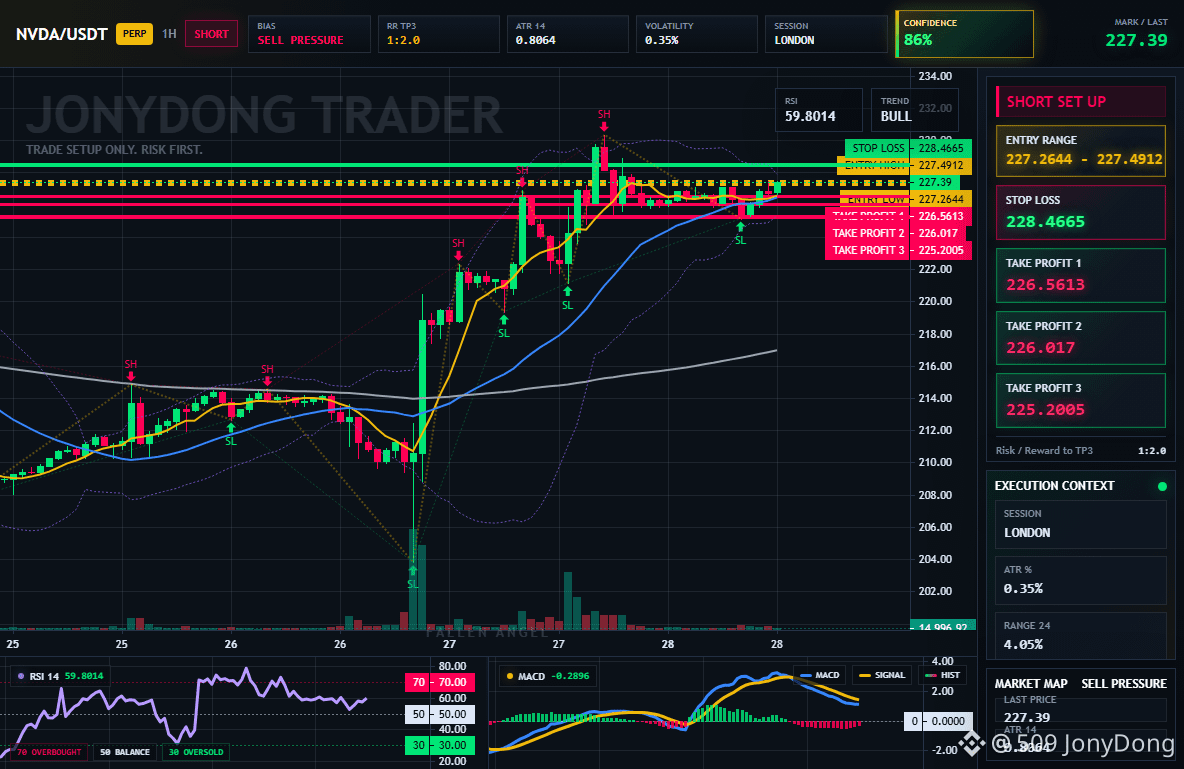This screenshot has width=1184, height=769.
Task: Toggle the HIST legend entry
Action: pos(942,675)
